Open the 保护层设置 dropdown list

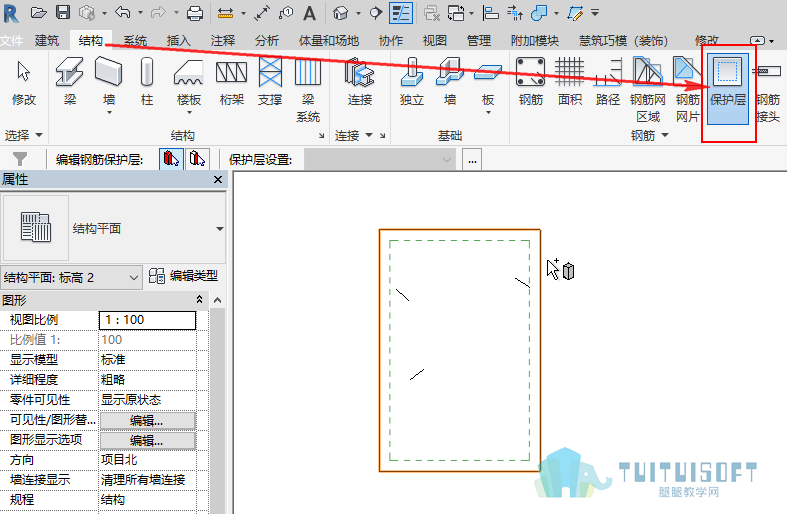tap(380, 160)
